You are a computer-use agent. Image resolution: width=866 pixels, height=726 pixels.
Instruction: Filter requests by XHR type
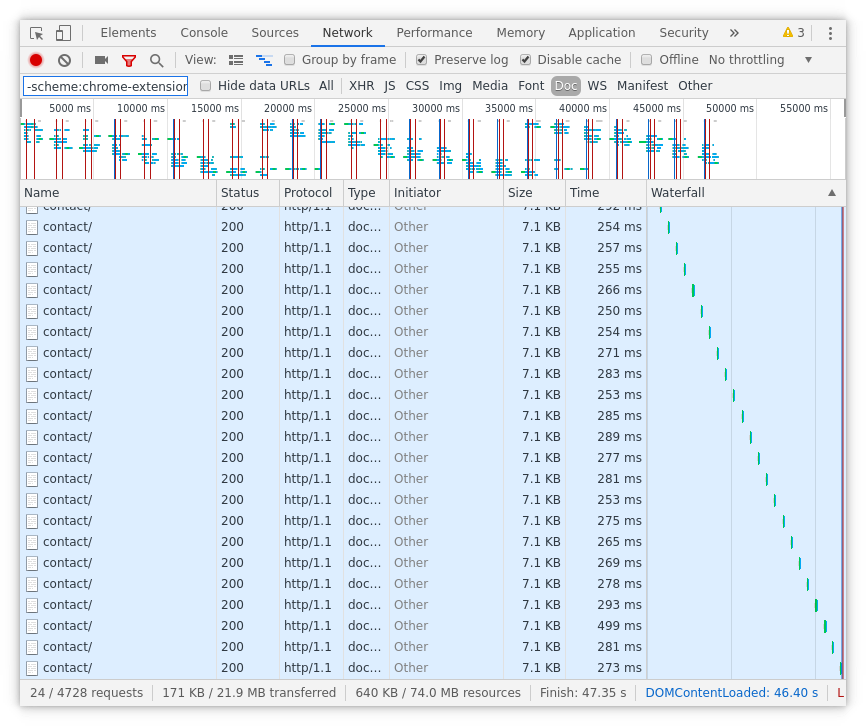point(361,86)
